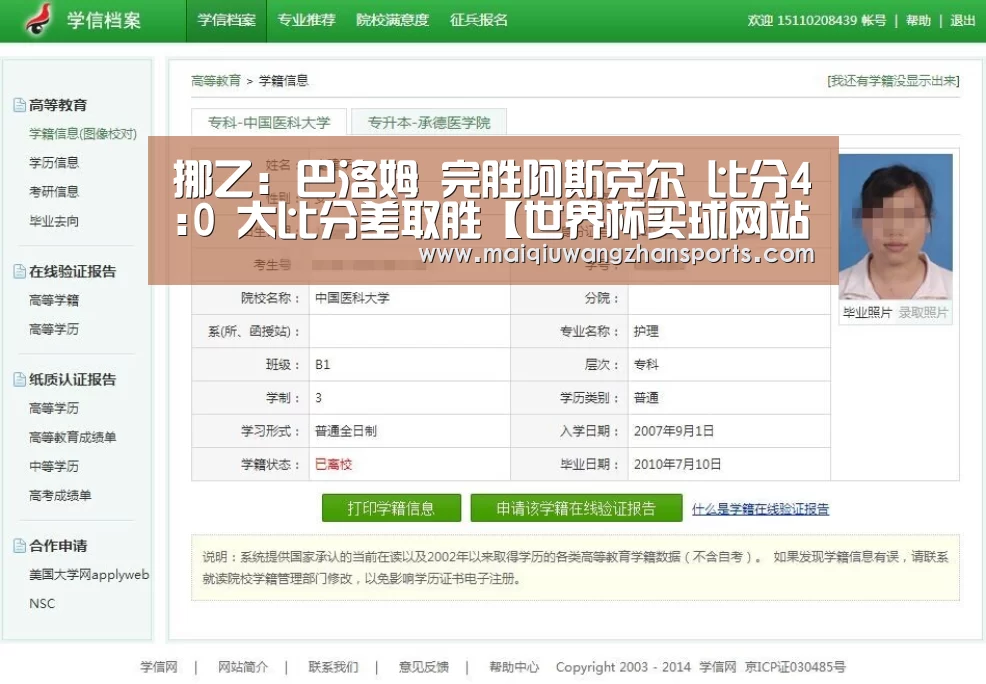Click the 高等教育 section document icon
986x684 pixels.
tap(19, 105)
